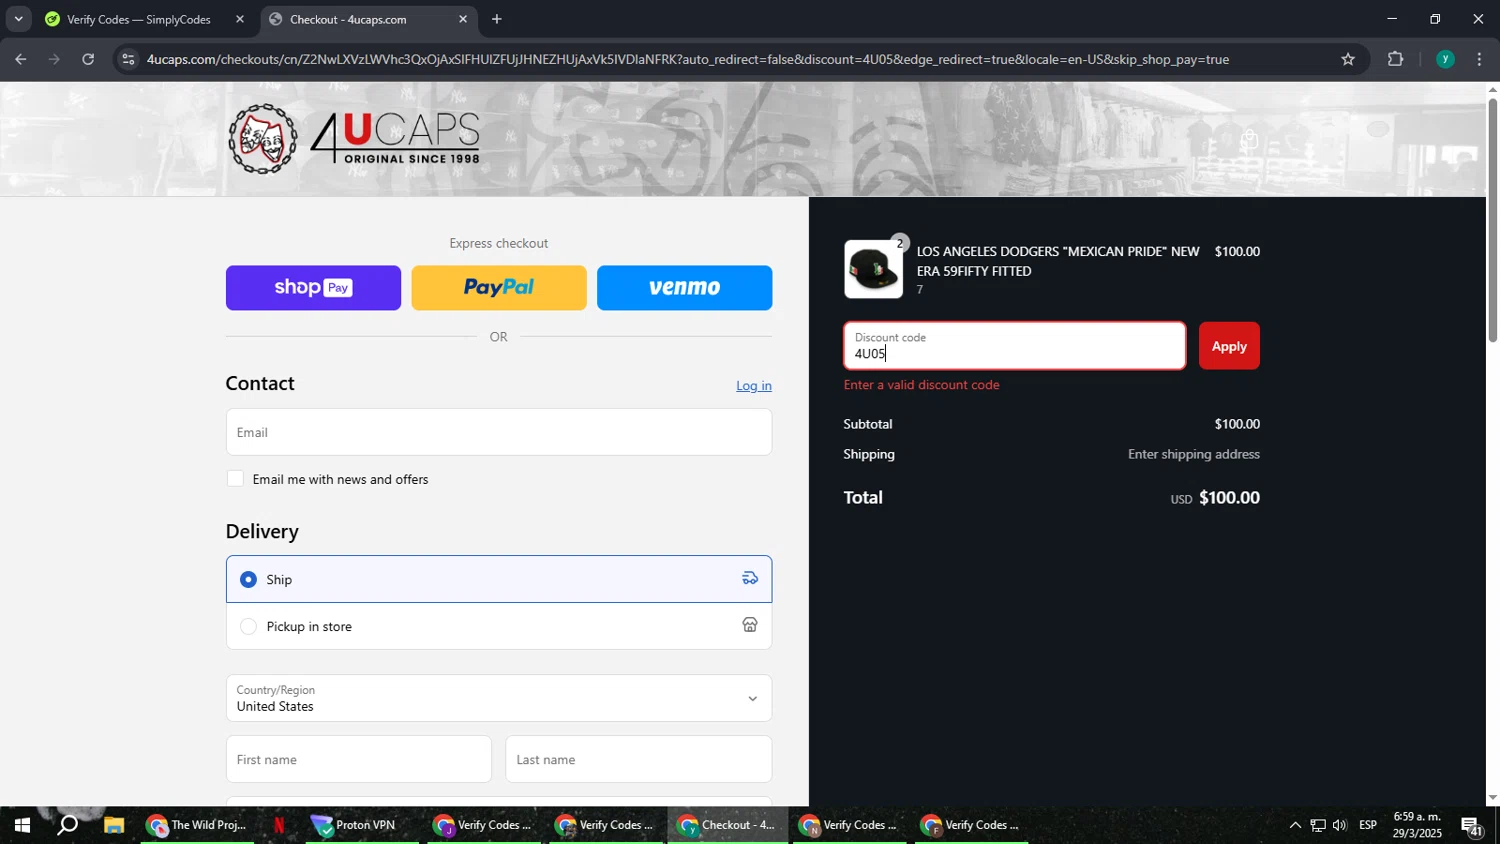Focus the First name field
Viewport: 1500px width, 844px height.
tap(359, 759)
